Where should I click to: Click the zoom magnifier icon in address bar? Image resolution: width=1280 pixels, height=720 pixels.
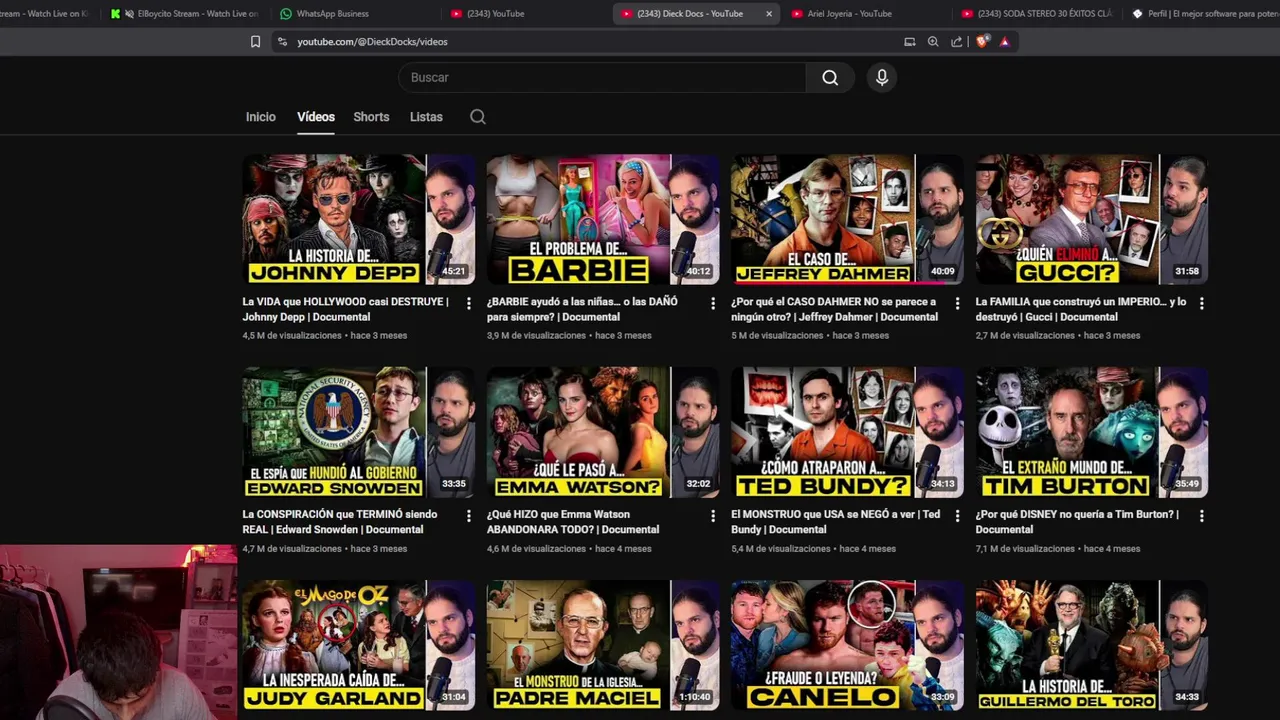pyautogui.click(x=933, y=42)
